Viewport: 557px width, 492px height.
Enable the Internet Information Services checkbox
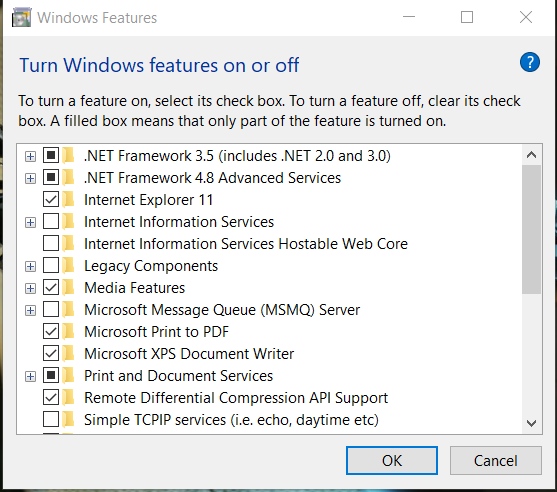pyautogui.click(x=51, y=221)
